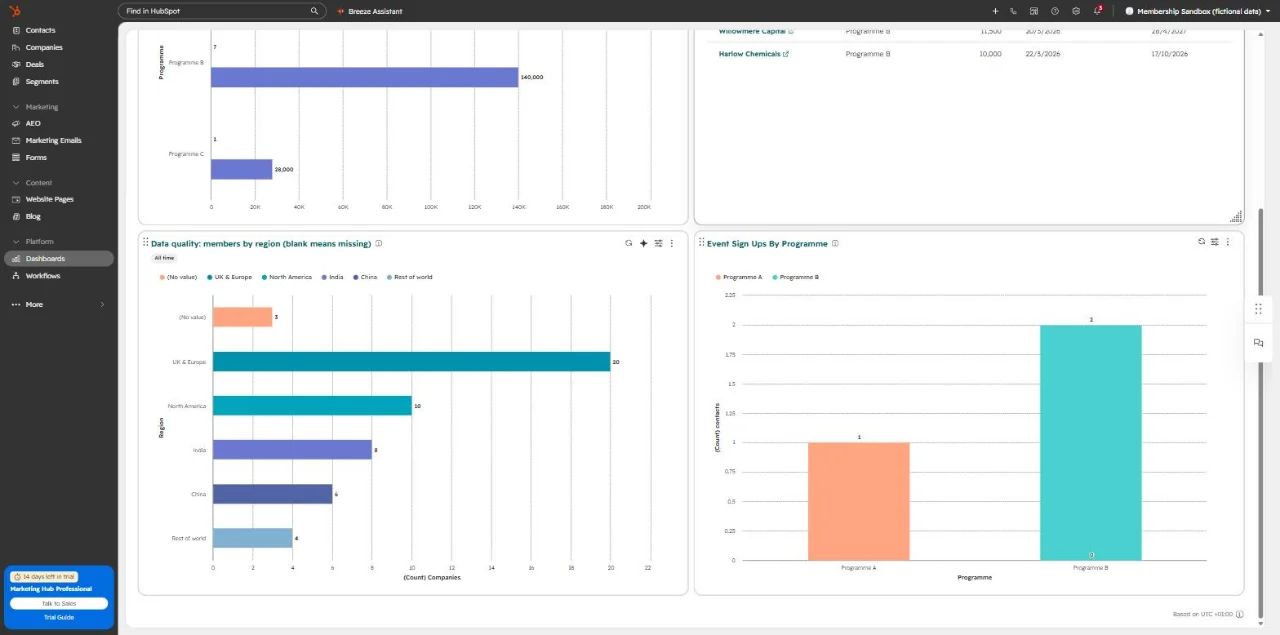The height and width of the screenshot is (635, 1280).
Task: Open Website Pages under Content
Action: click(49, 199)
